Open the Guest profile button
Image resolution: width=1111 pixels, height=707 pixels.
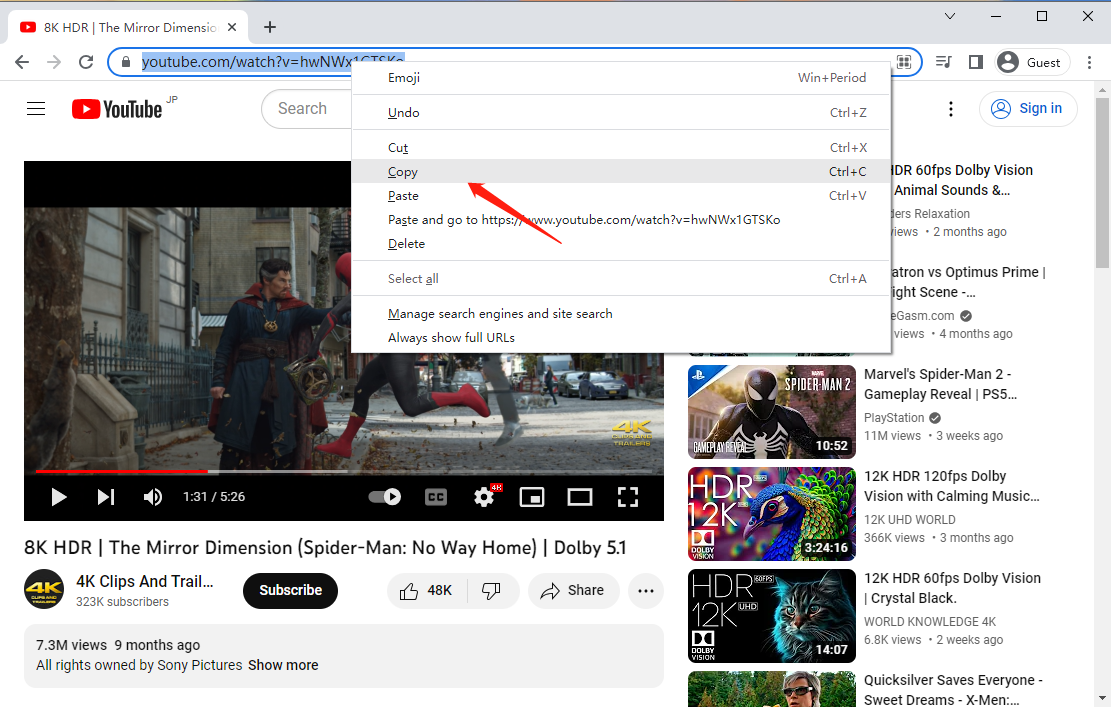pos(1032,62)
